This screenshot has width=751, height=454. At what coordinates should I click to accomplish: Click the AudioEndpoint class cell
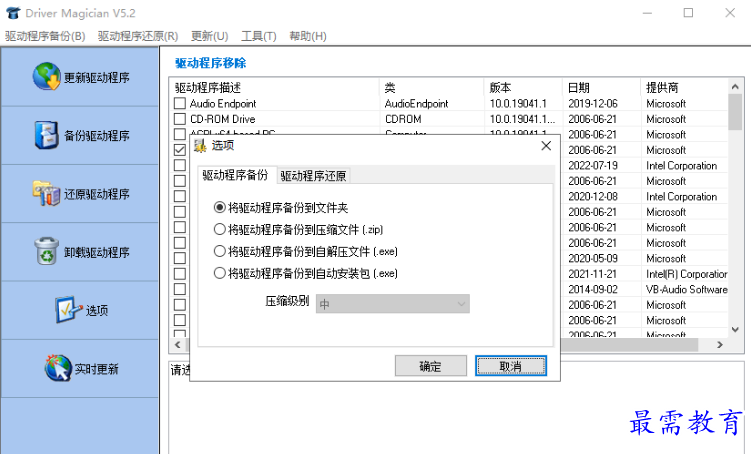point(416,103)
